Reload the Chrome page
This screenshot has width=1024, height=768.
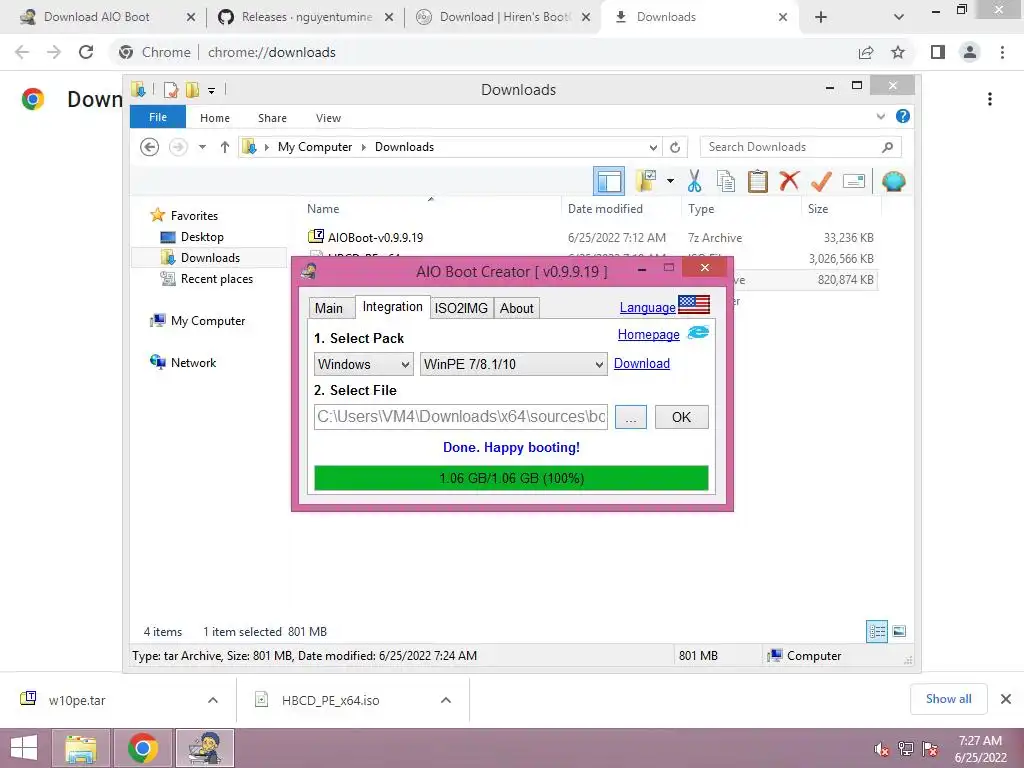coord(86,52)
